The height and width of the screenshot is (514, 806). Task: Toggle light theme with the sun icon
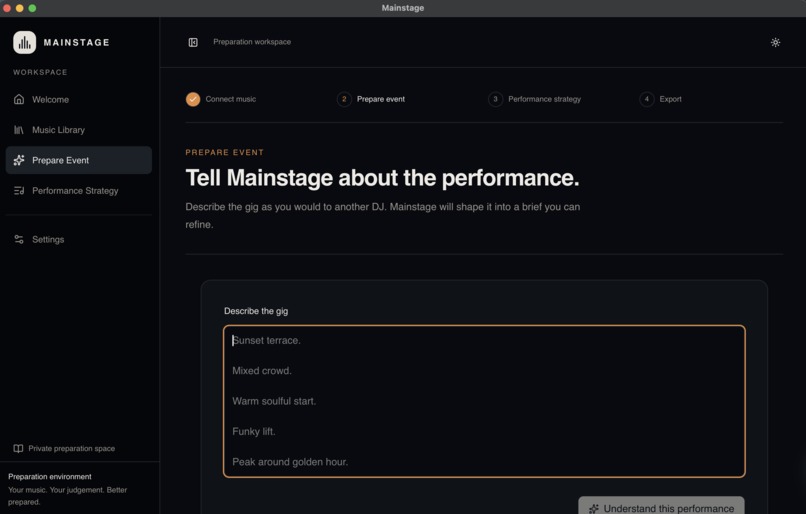775,42
